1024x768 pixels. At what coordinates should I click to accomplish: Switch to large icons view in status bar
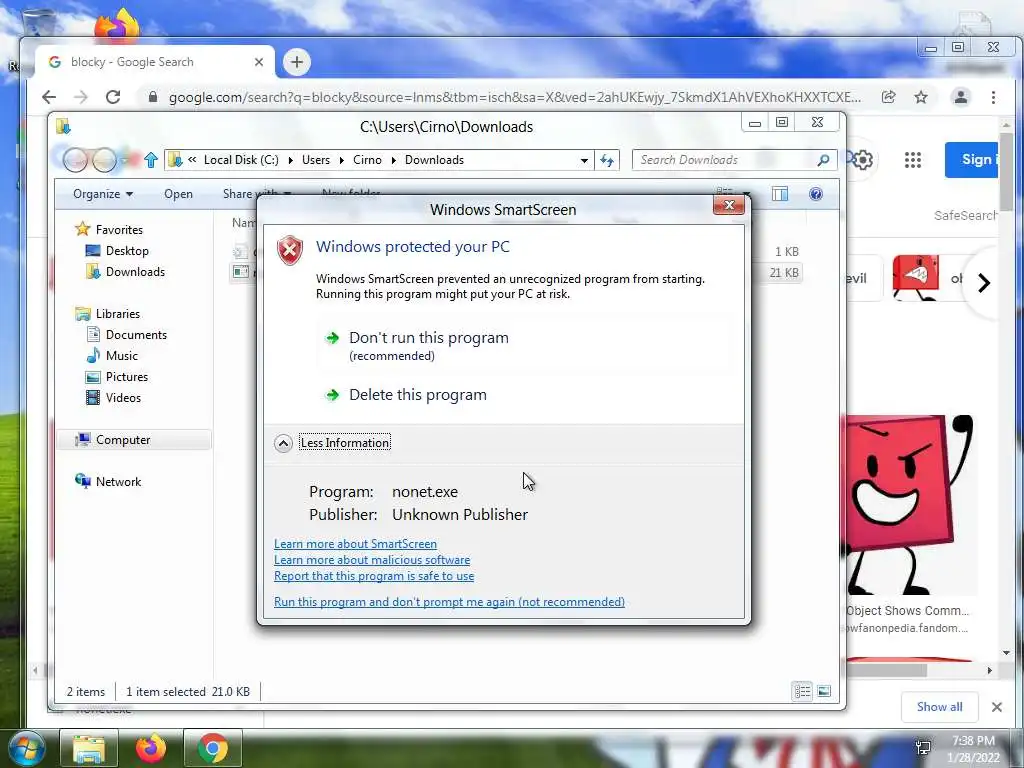(824, 691)
